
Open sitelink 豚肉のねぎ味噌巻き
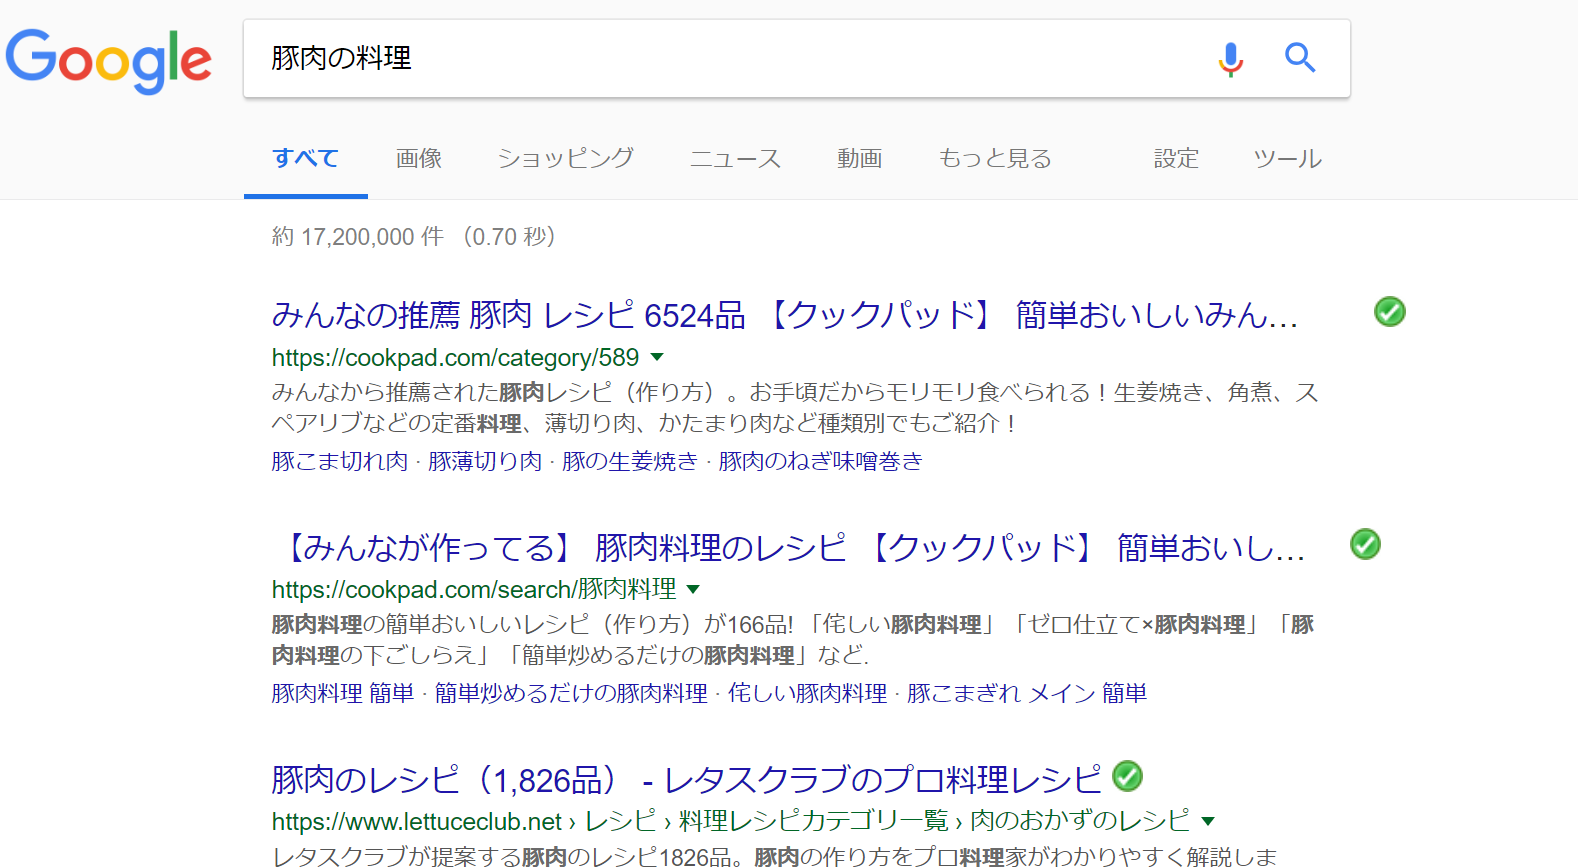tap(820, 461)
